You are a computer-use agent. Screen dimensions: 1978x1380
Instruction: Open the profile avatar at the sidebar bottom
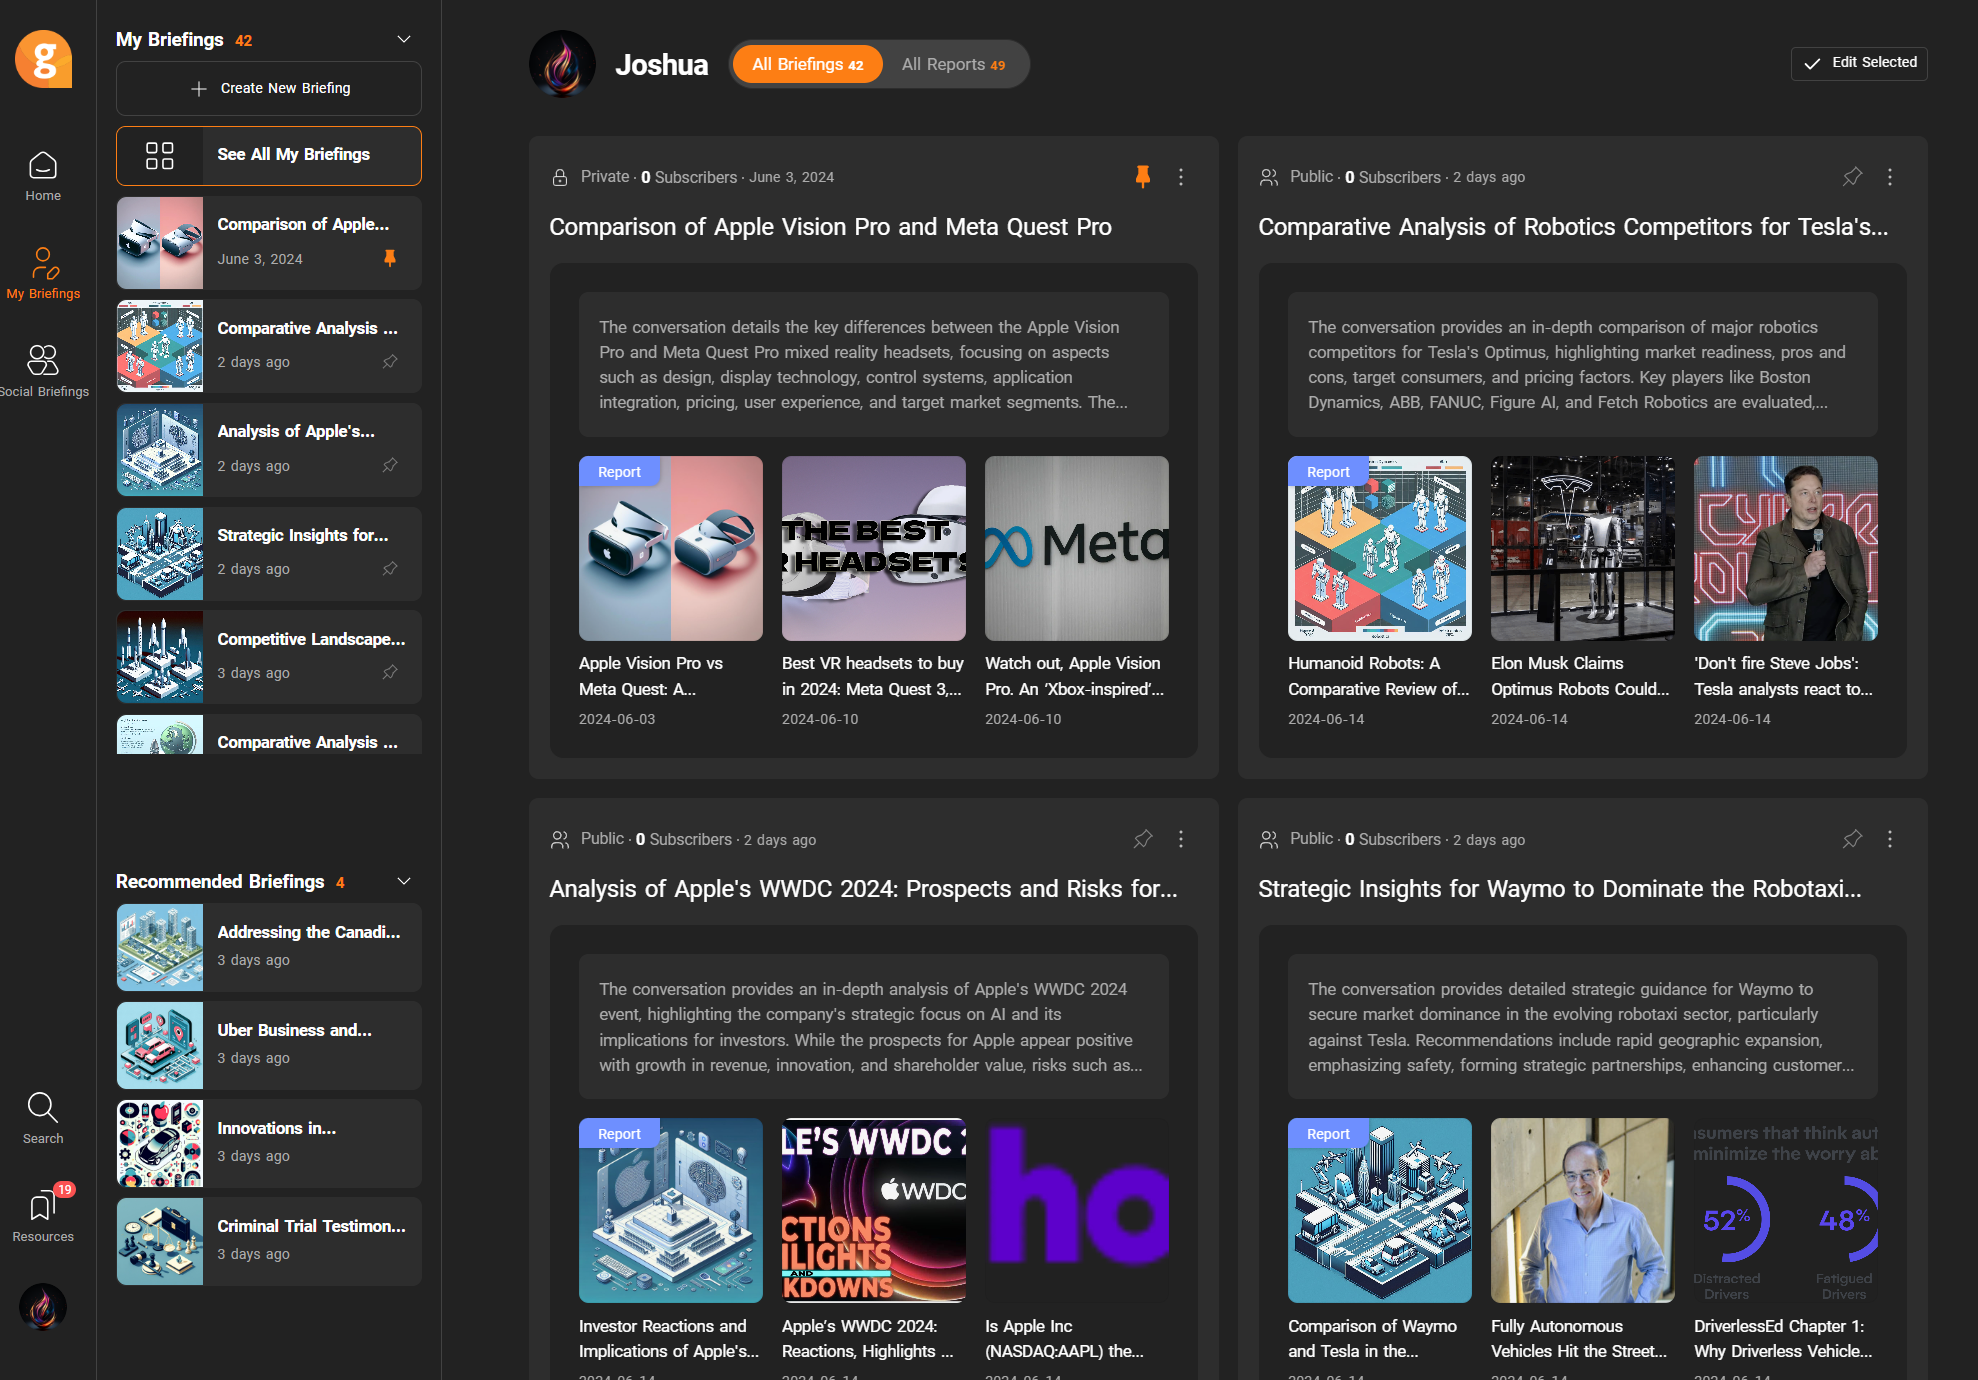coord(43,1307)
